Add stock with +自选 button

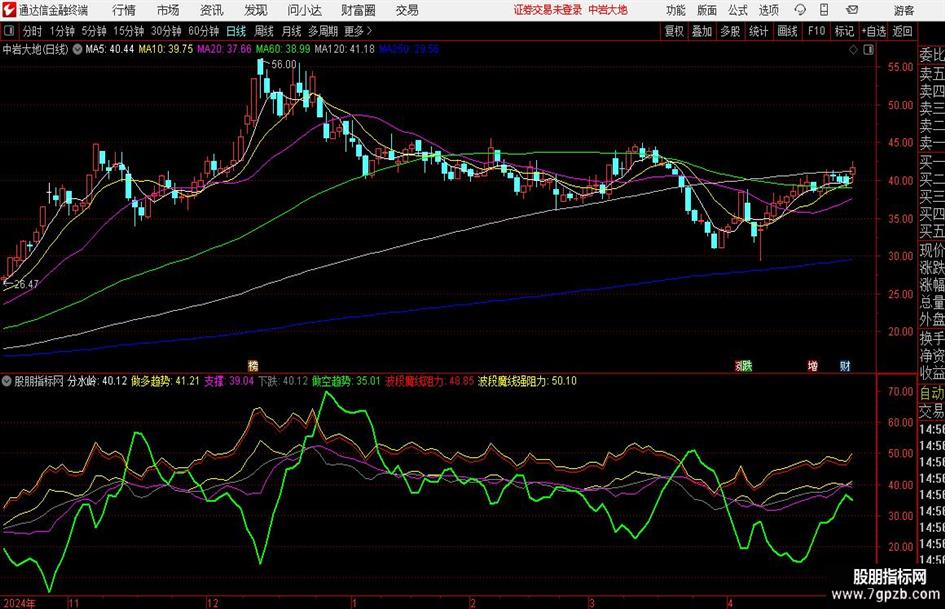coord(874,31)
